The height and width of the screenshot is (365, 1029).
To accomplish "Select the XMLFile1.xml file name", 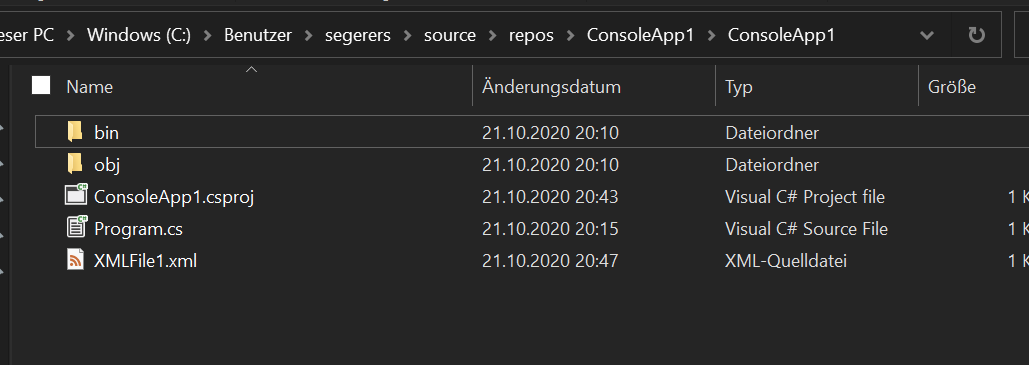I will tap(146, 261).
